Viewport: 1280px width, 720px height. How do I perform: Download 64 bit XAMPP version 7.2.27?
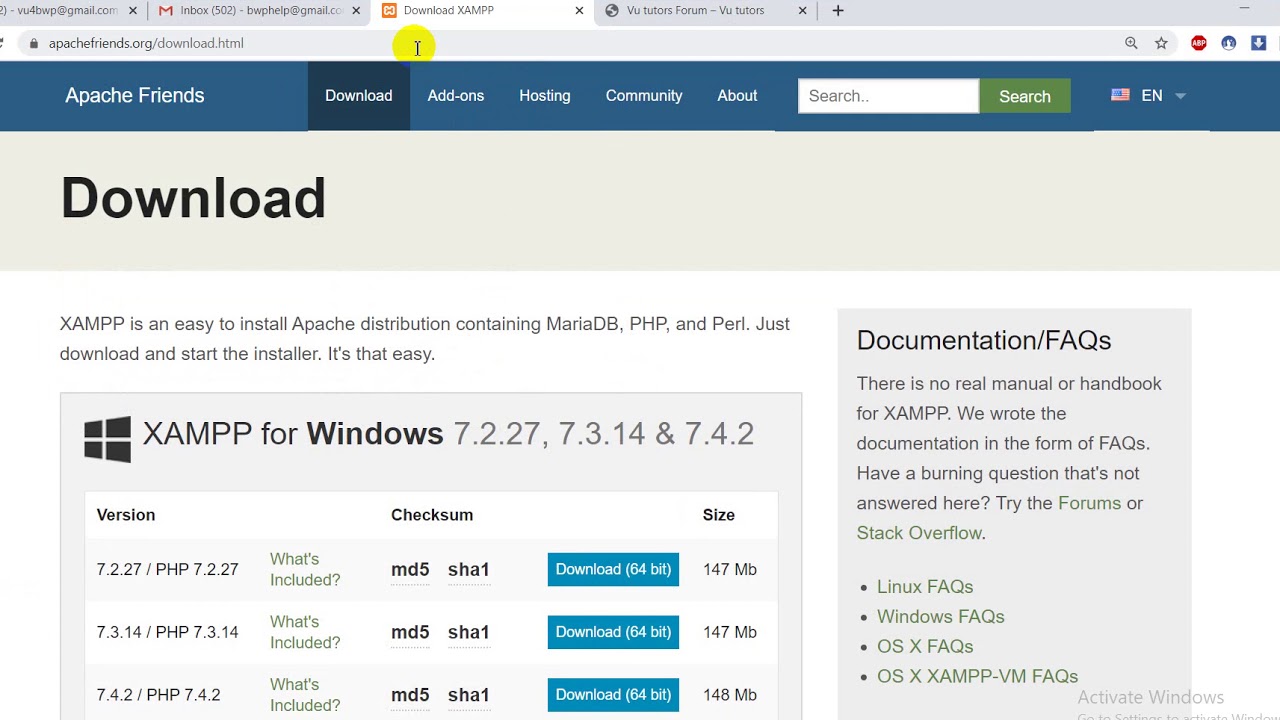click(x=613, y=569)
